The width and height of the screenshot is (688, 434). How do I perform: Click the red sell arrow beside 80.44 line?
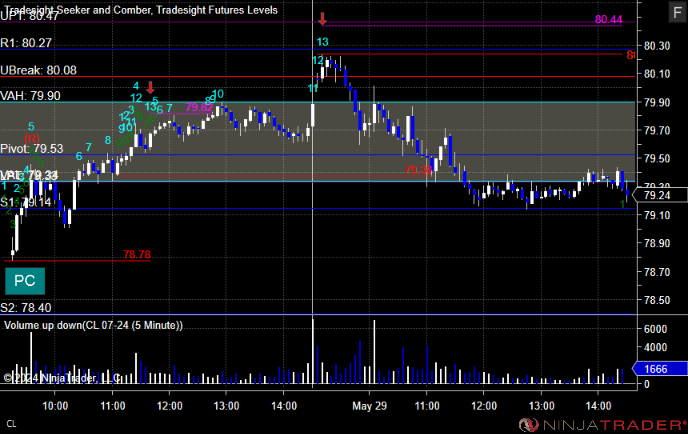pos(322,19)
